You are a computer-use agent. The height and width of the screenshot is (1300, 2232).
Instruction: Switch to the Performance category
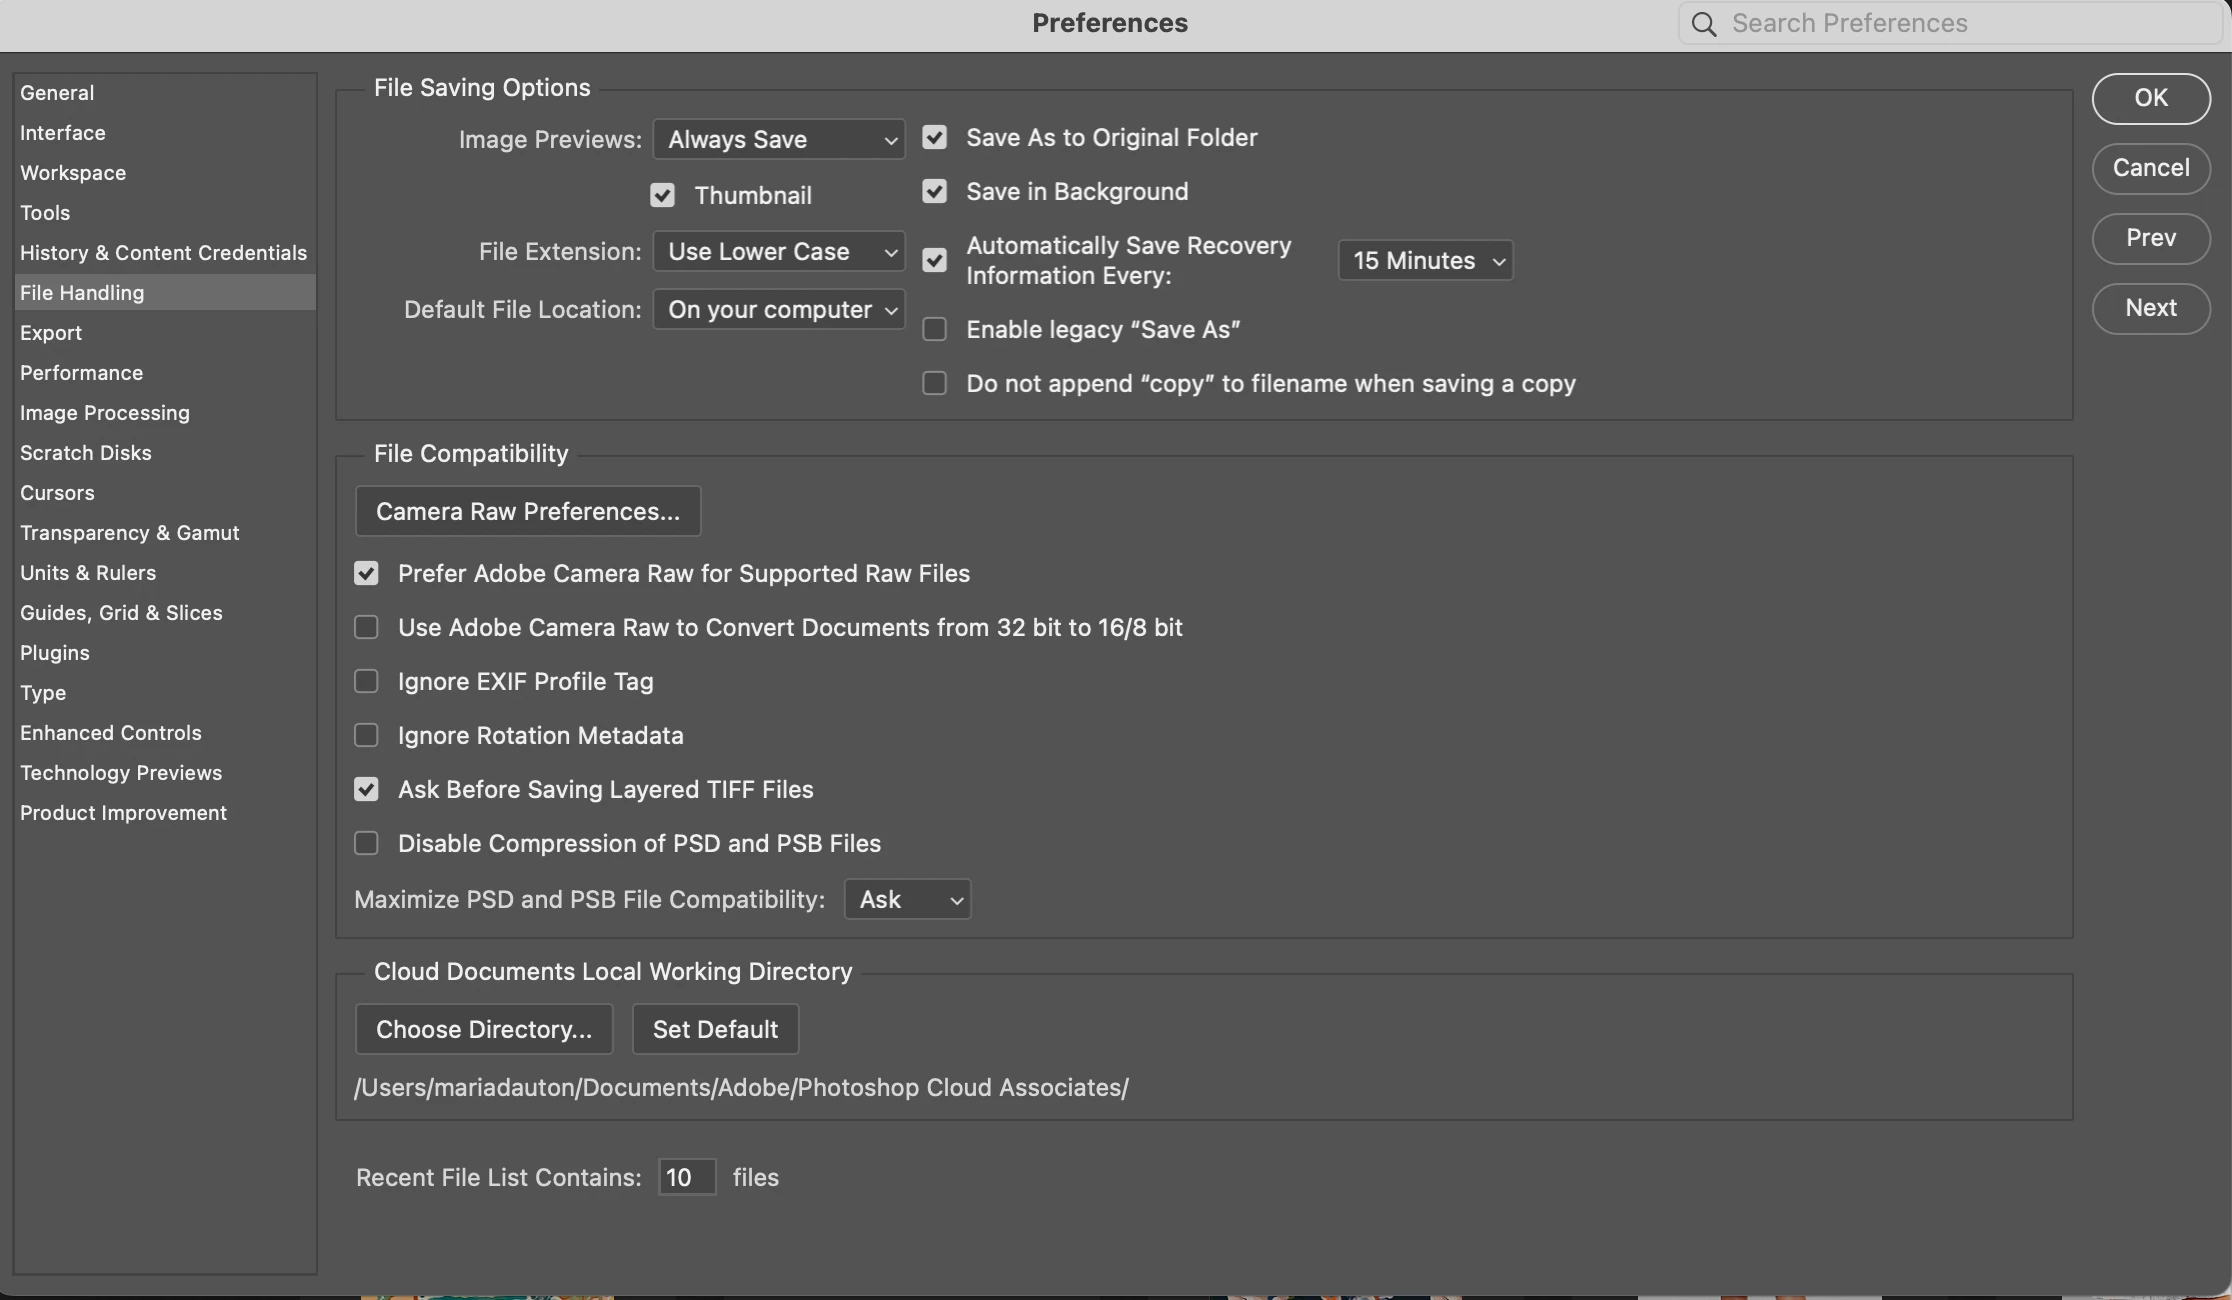[81, 373]
